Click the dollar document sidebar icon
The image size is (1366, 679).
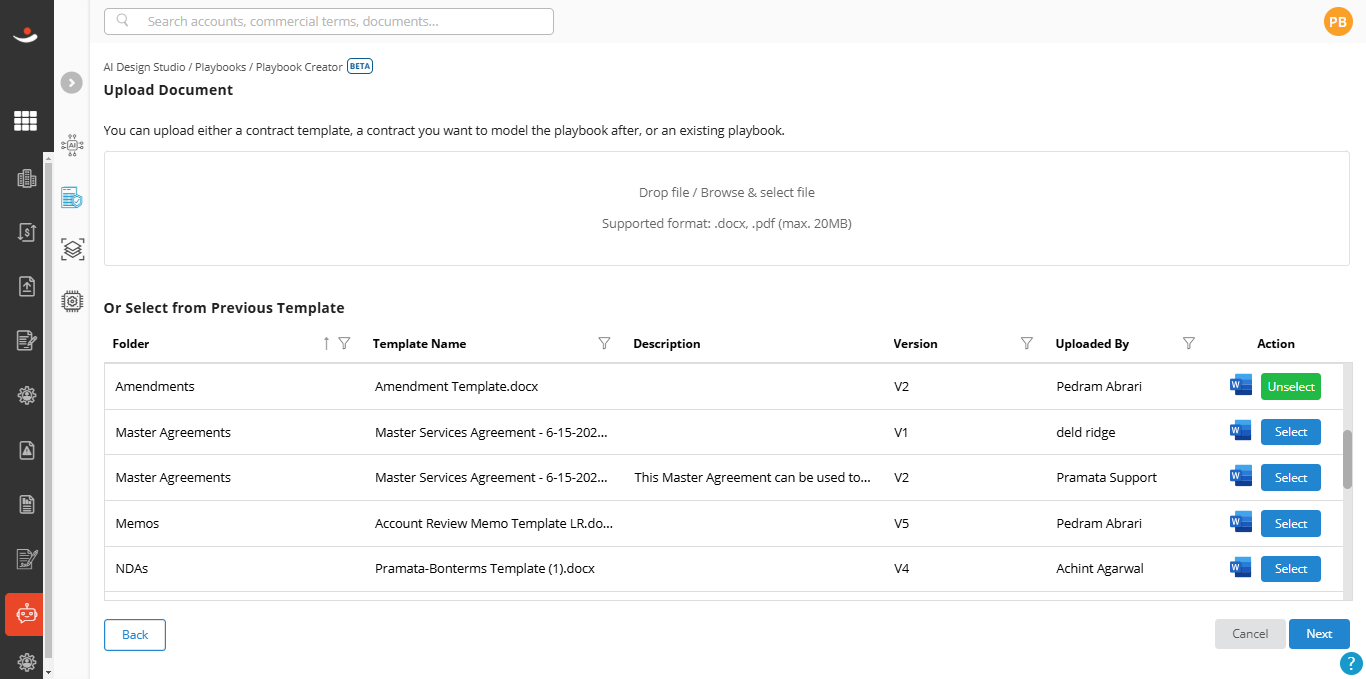tap(26, 232)
